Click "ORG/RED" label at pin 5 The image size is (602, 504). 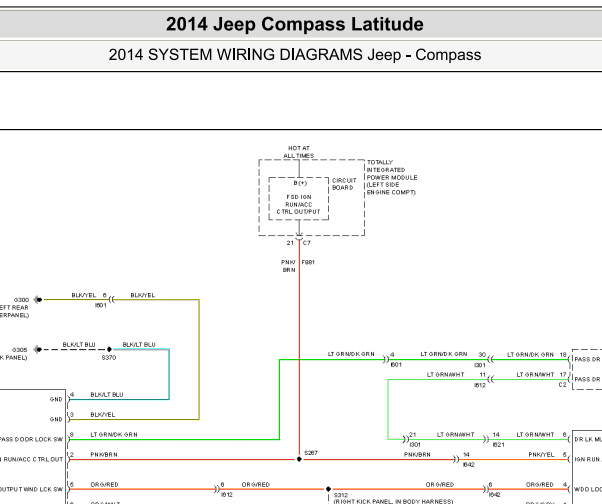[x=104, y=484]
